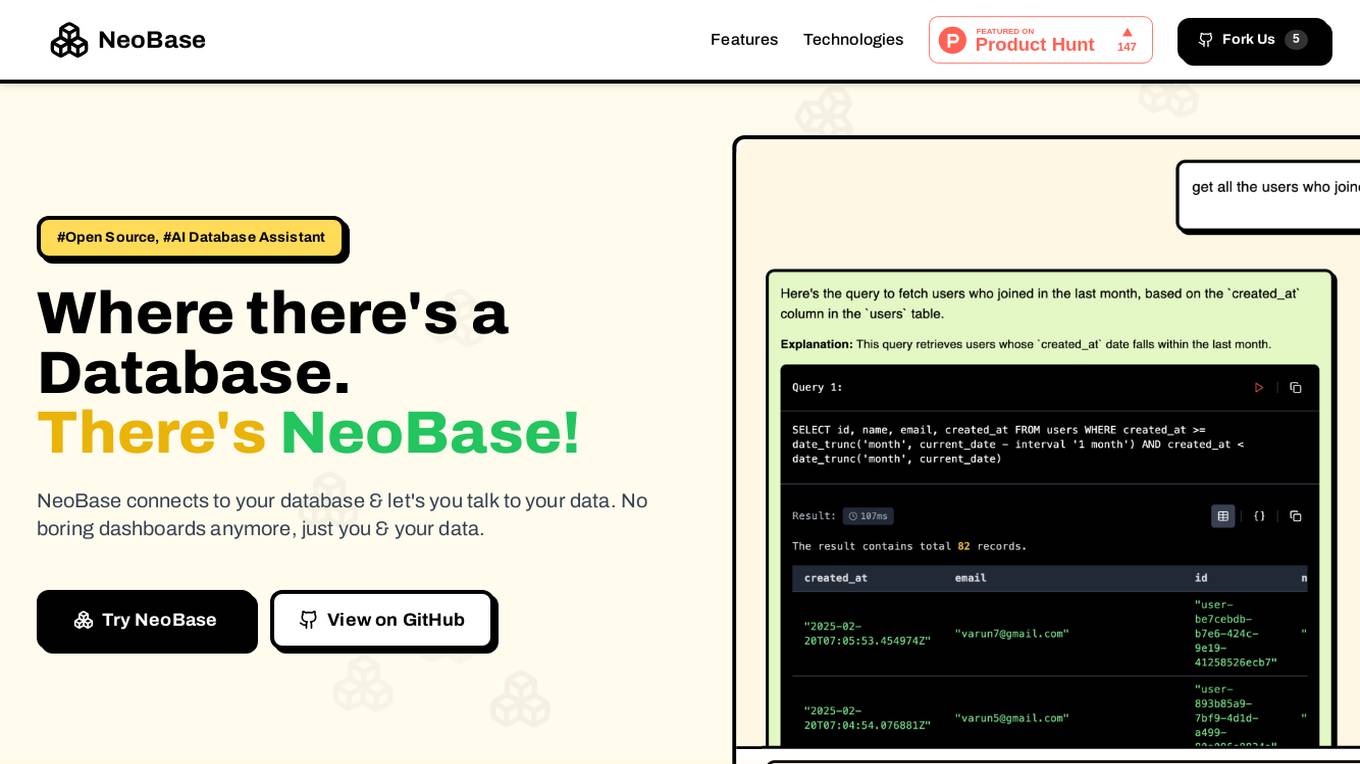
Task: Switch results to JSON braces view
Action: 1259,516
